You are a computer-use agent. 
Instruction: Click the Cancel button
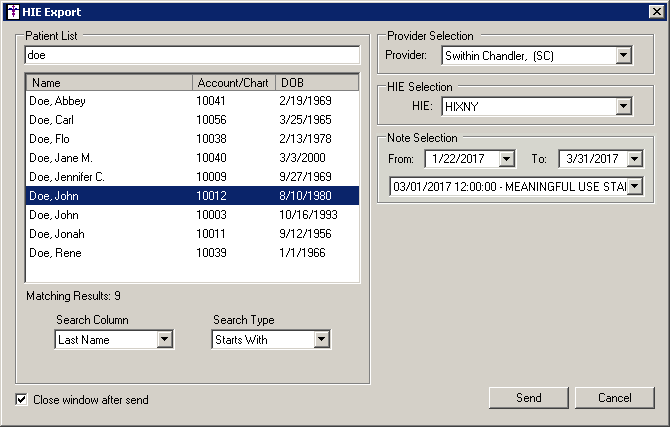coord(615,398)
